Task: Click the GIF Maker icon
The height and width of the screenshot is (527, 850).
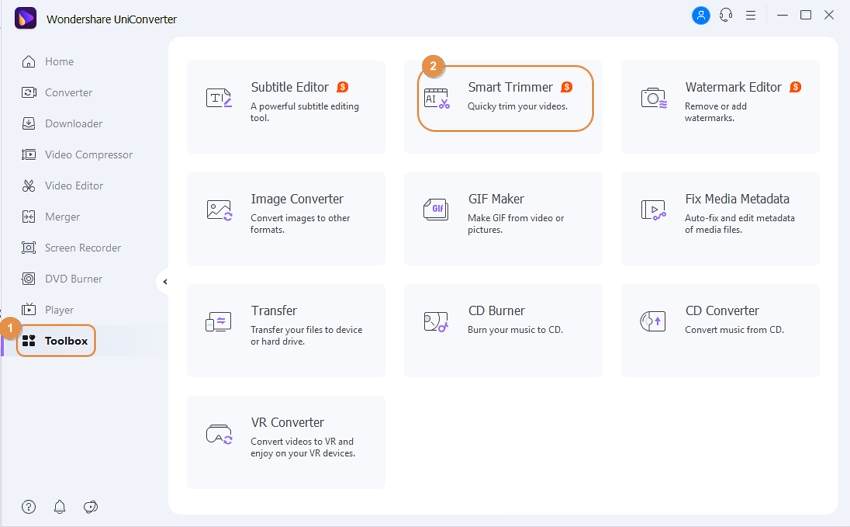Action: pos(436,210)
